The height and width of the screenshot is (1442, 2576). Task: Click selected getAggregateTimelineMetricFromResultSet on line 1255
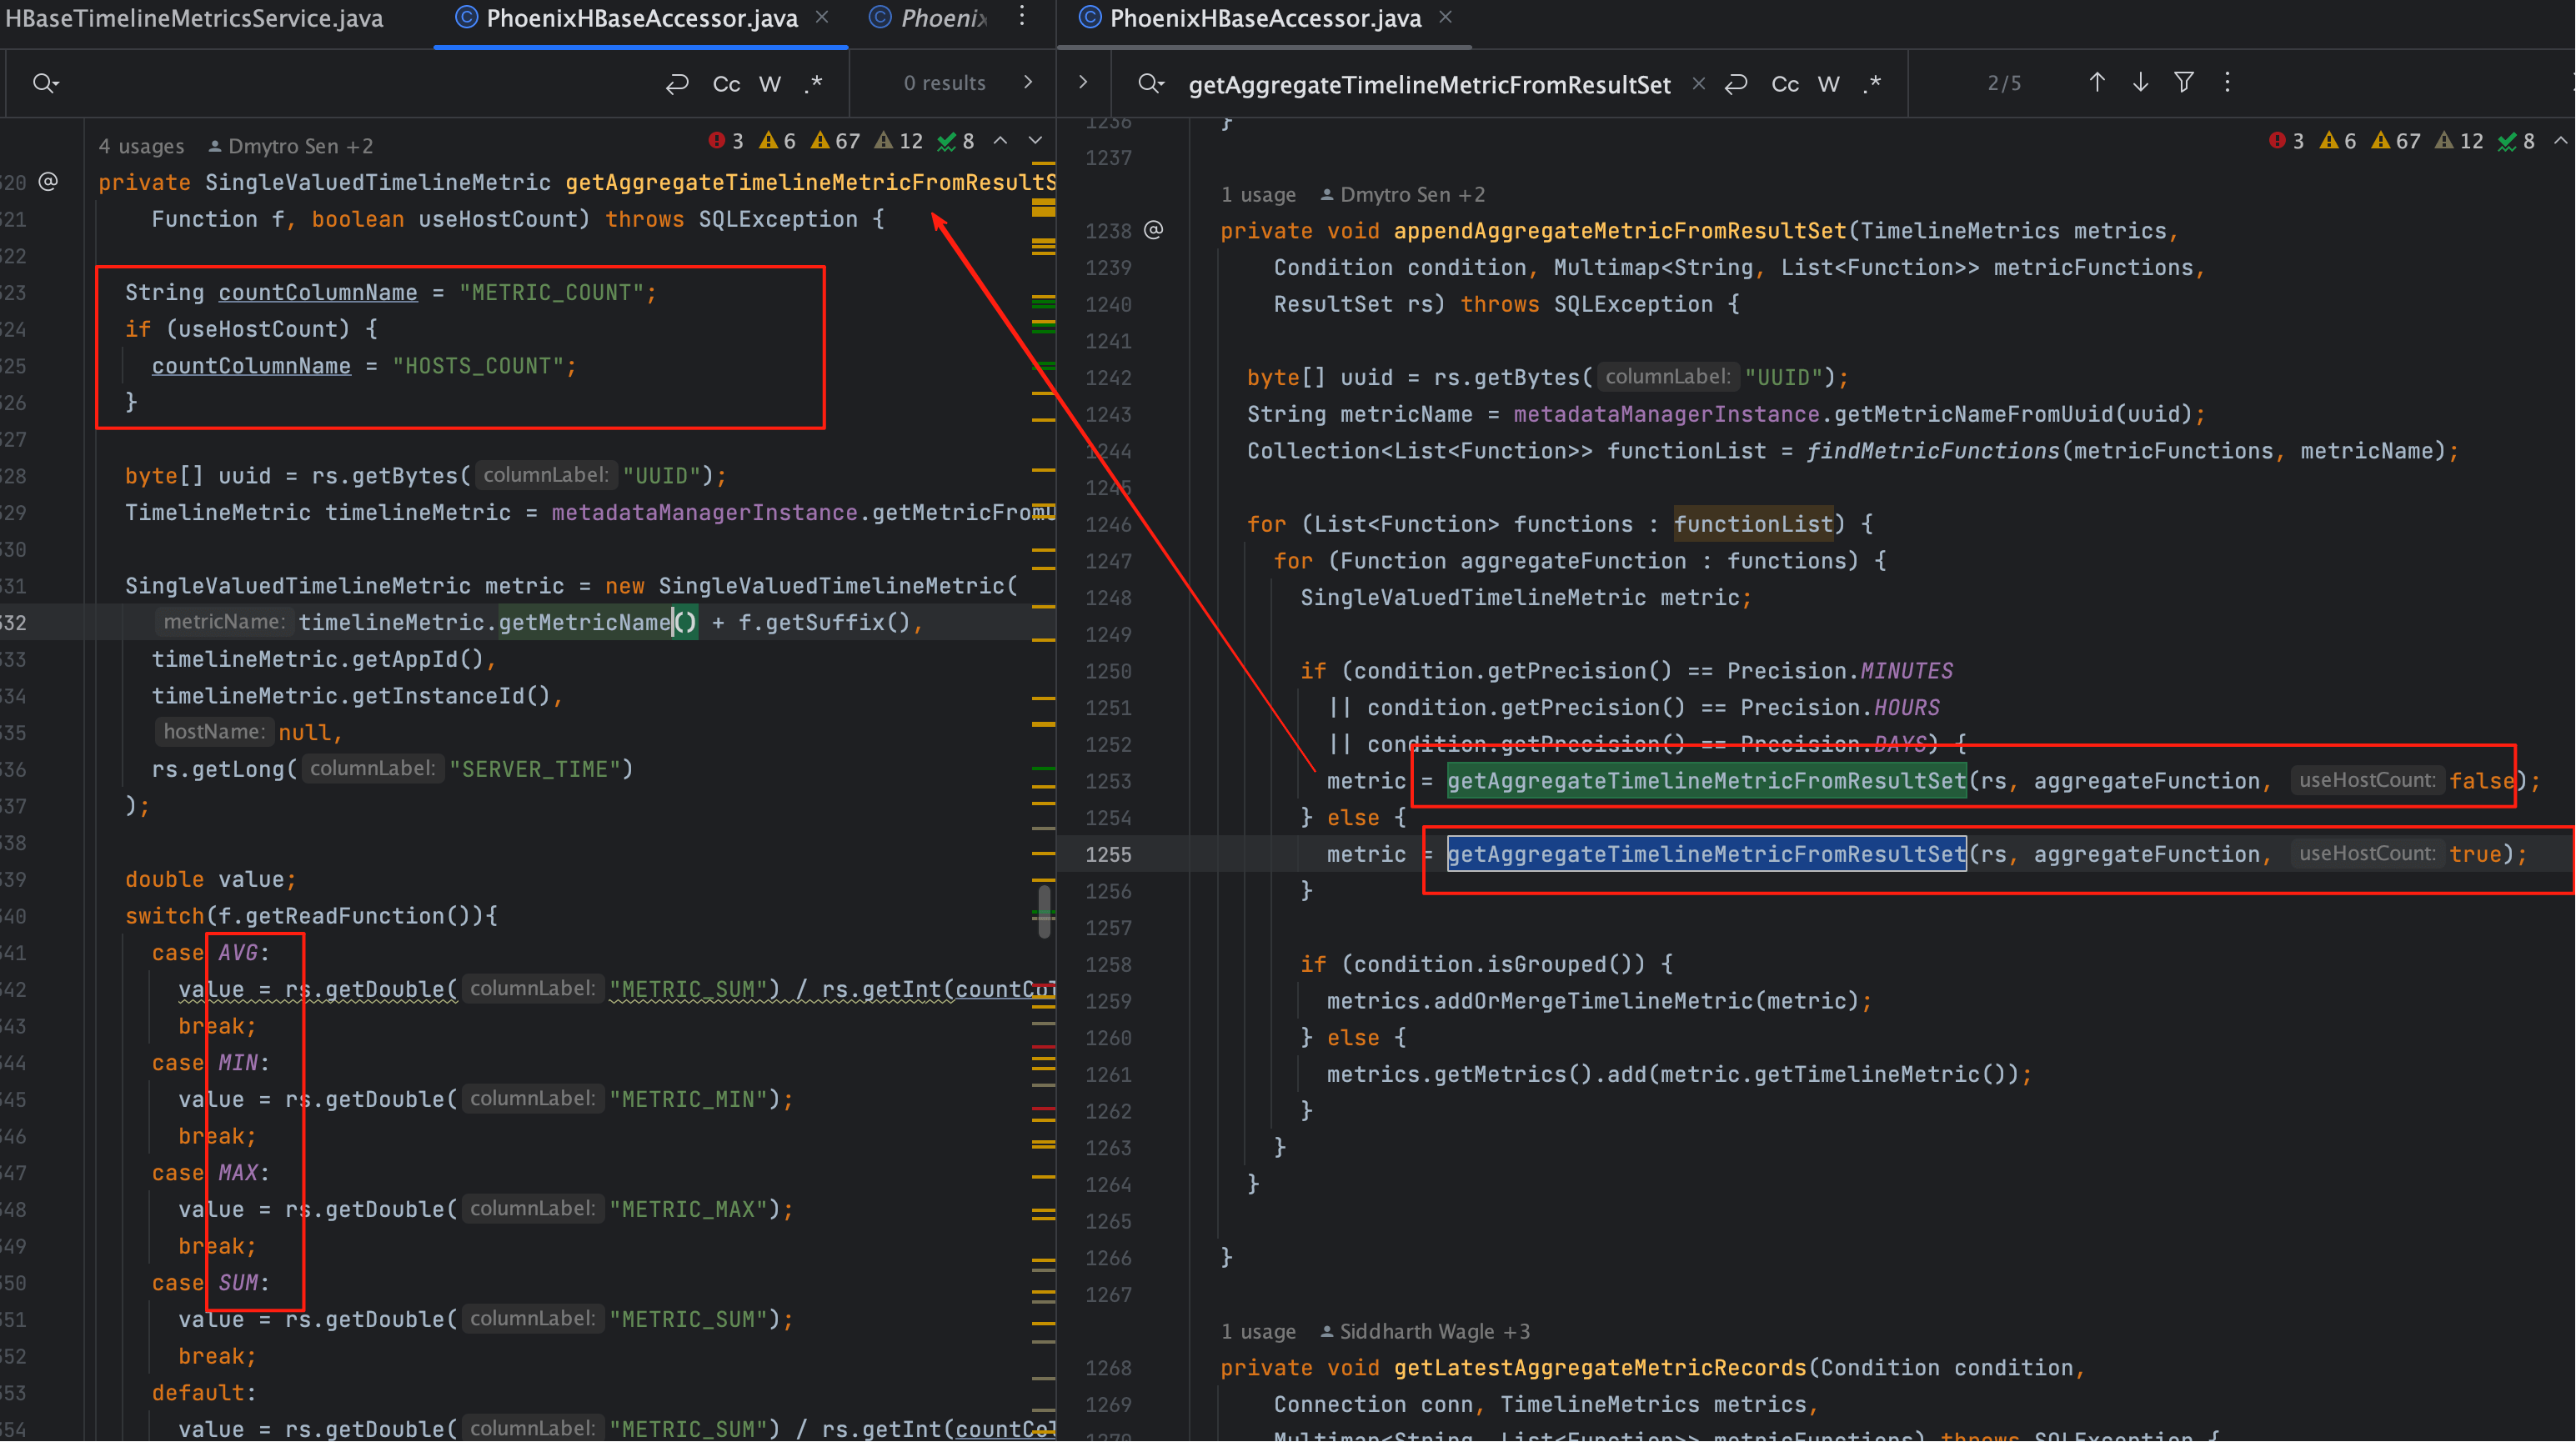click(1706, 854)
